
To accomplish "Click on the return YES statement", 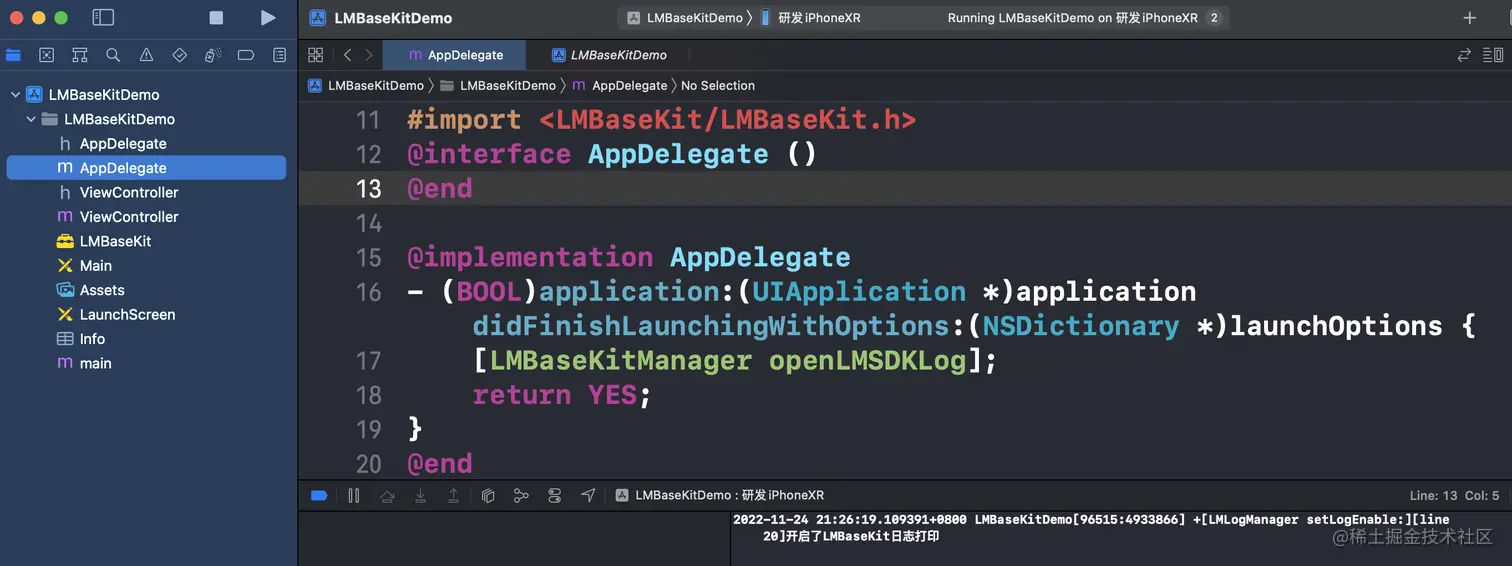I will tap(562, 395).
